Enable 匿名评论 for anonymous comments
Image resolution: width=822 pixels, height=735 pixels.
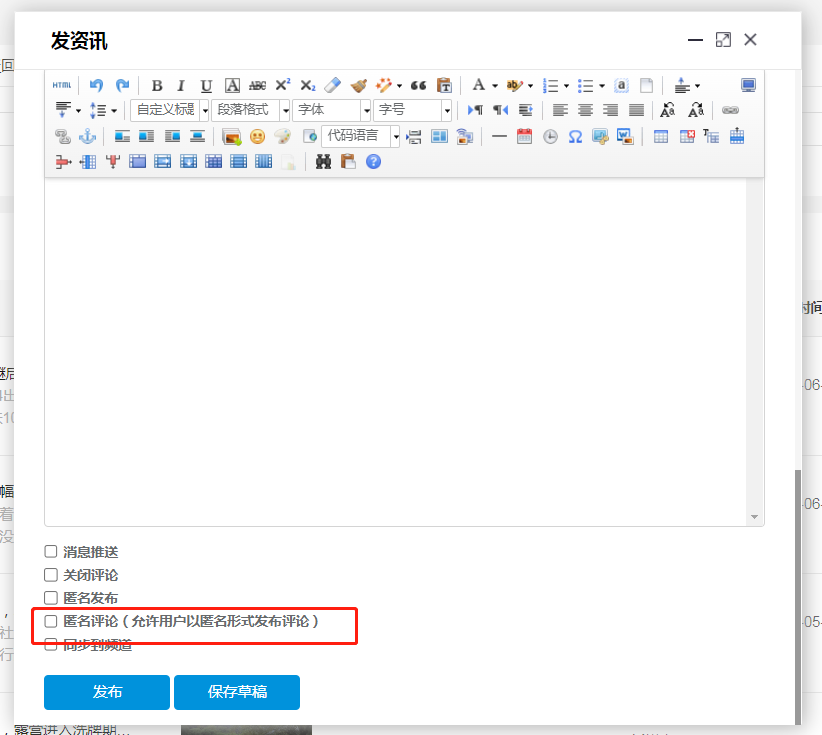click(x=50, y=621)
